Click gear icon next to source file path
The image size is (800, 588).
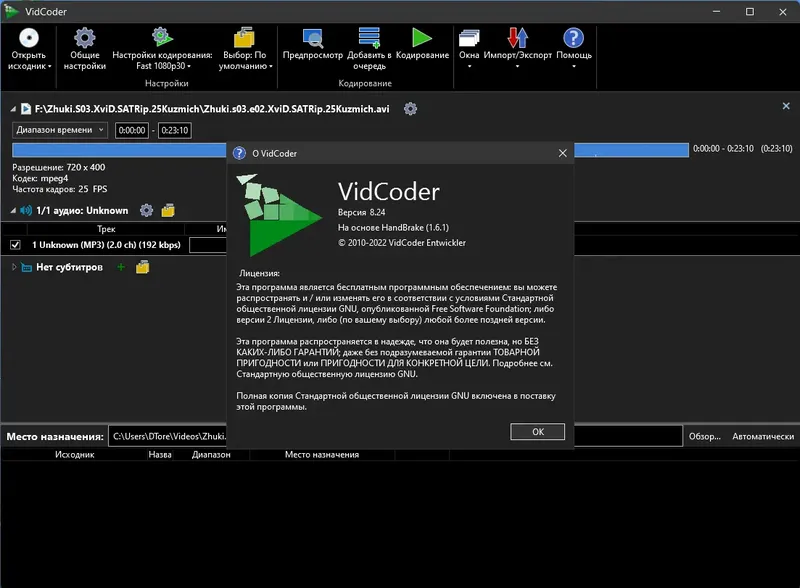[410, 109]
